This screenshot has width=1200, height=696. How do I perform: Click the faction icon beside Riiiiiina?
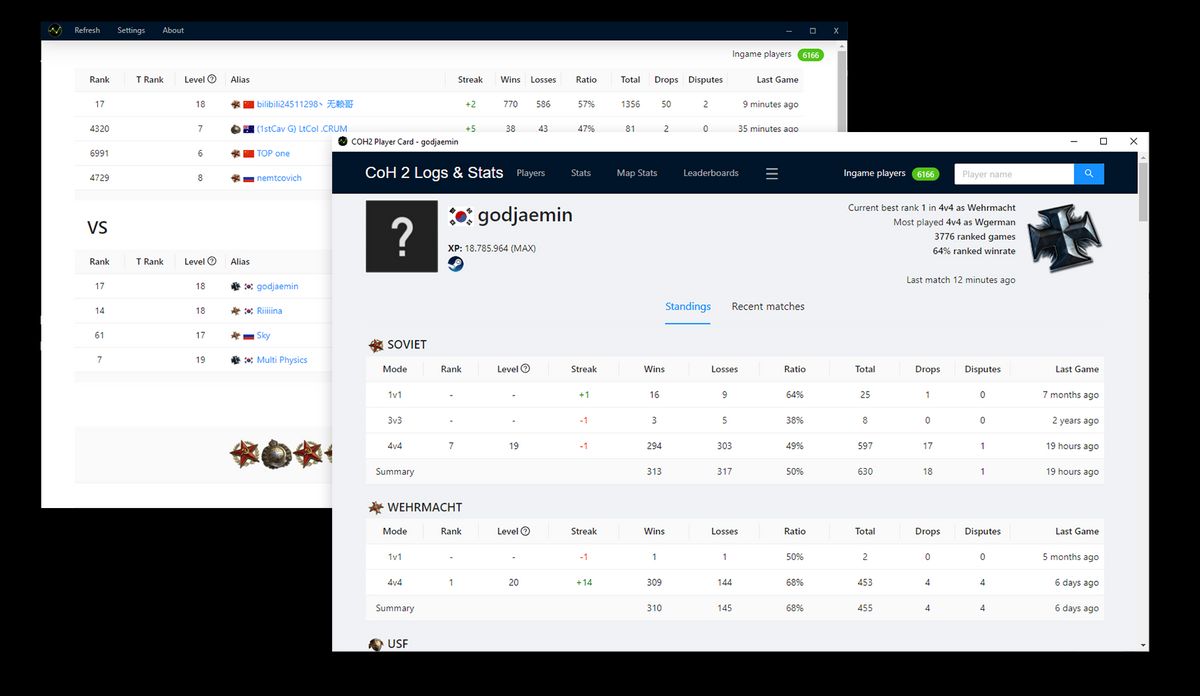tap(236, 311)
